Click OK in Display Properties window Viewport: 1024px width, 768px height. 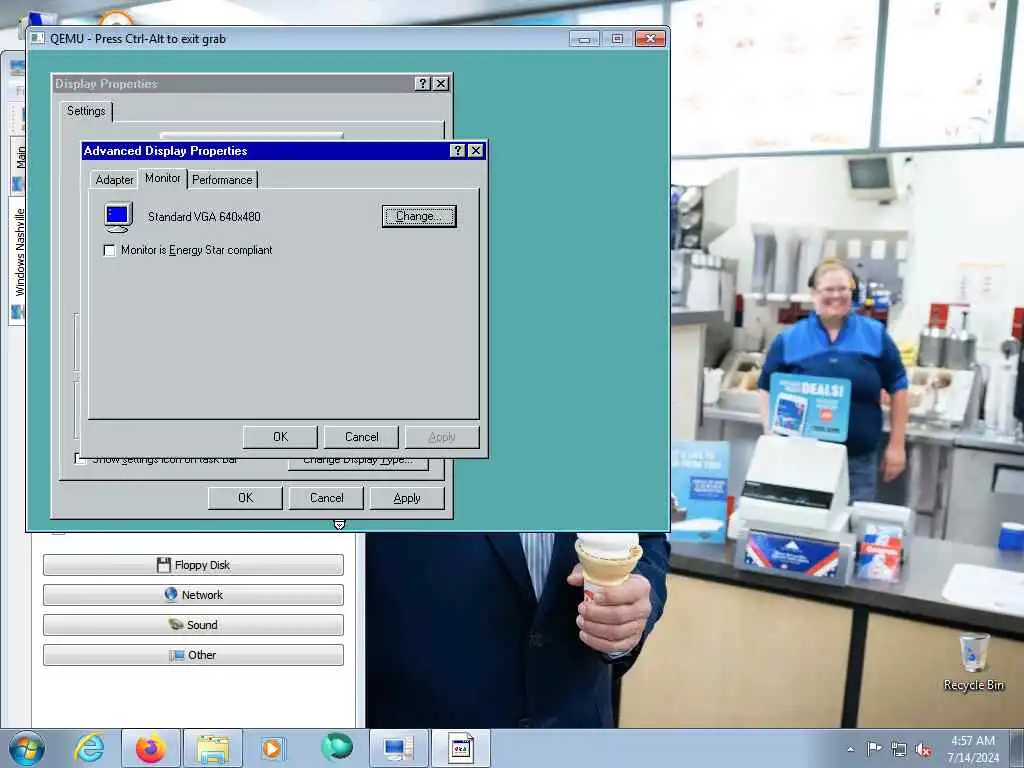pyautogui.click(x=246, y=498)
